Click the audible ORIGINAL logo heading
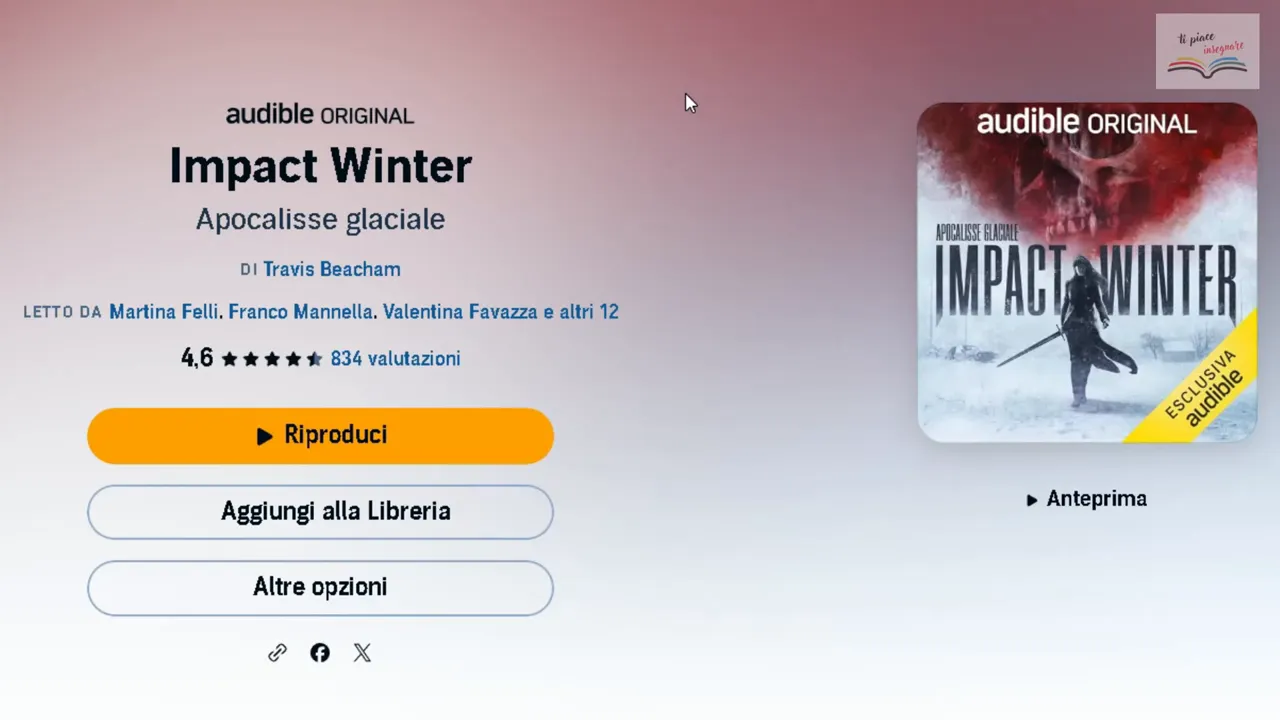 320,115
